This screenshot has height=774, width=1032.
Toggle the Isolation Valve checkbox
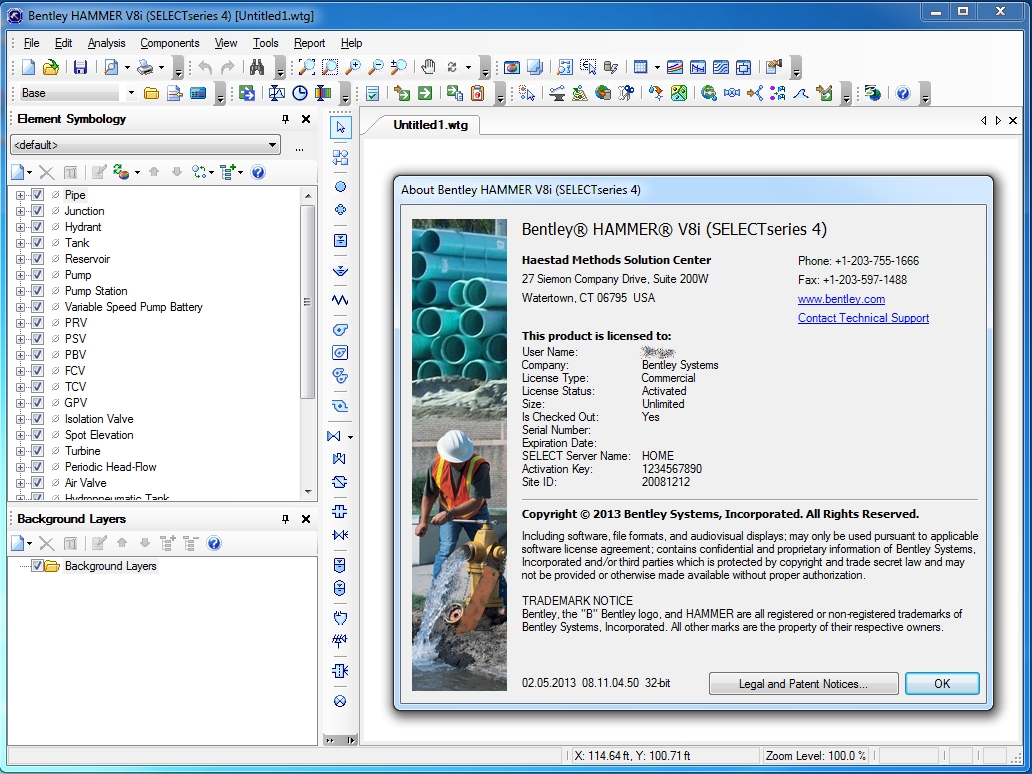(x=38, y=419)
